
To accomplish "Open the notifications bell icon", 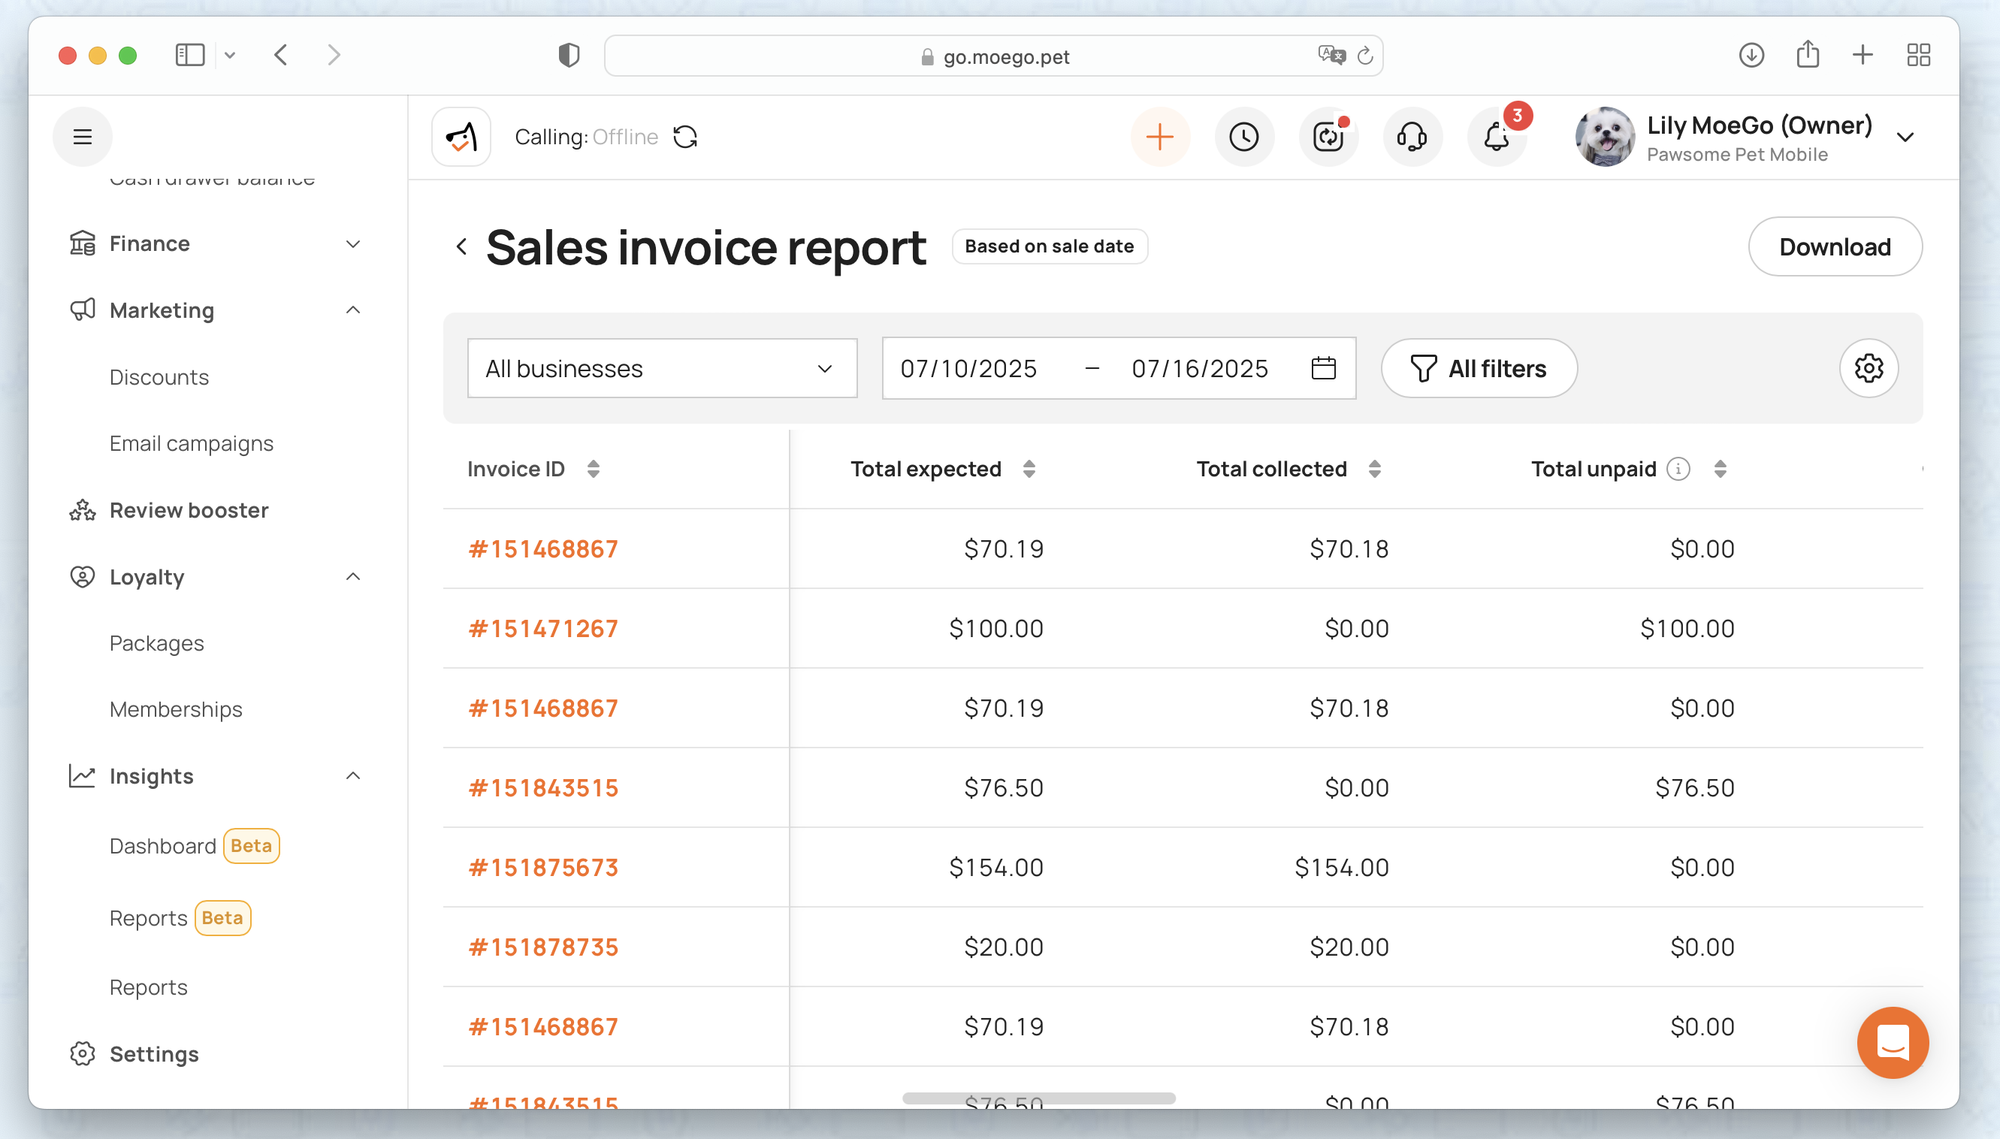I will pyautogui.click(x=1496, y=137).
